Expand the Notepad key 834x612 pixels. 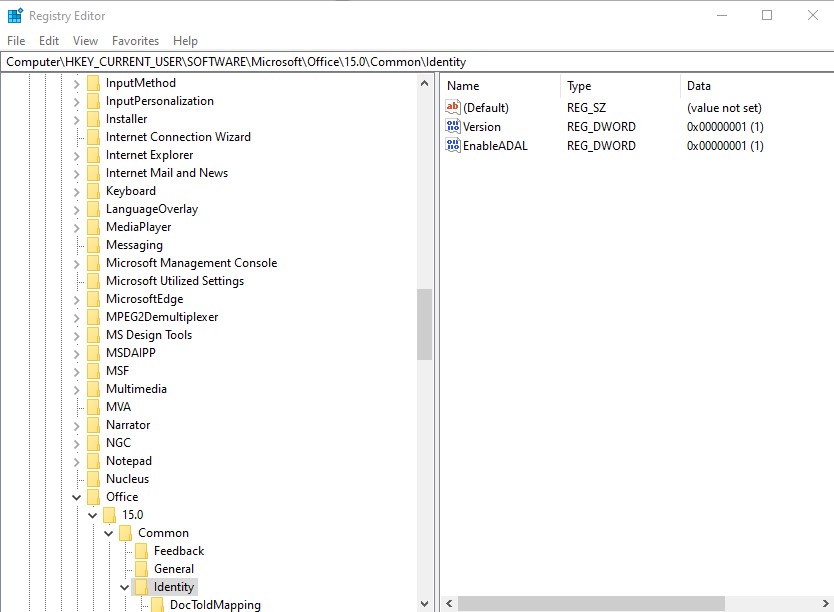[77, 462]
